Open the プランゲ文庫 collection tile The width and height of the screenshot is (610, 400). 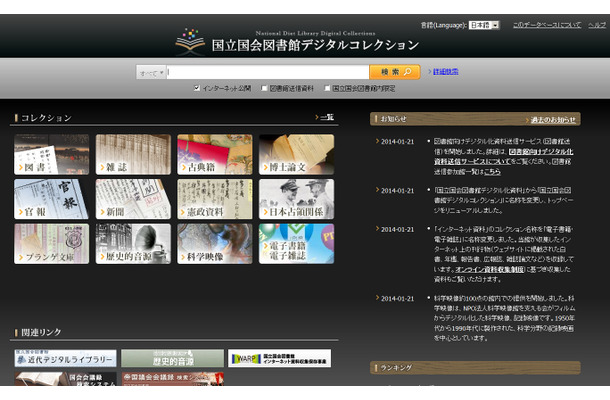pyautogui.click(x=51, y=244)
